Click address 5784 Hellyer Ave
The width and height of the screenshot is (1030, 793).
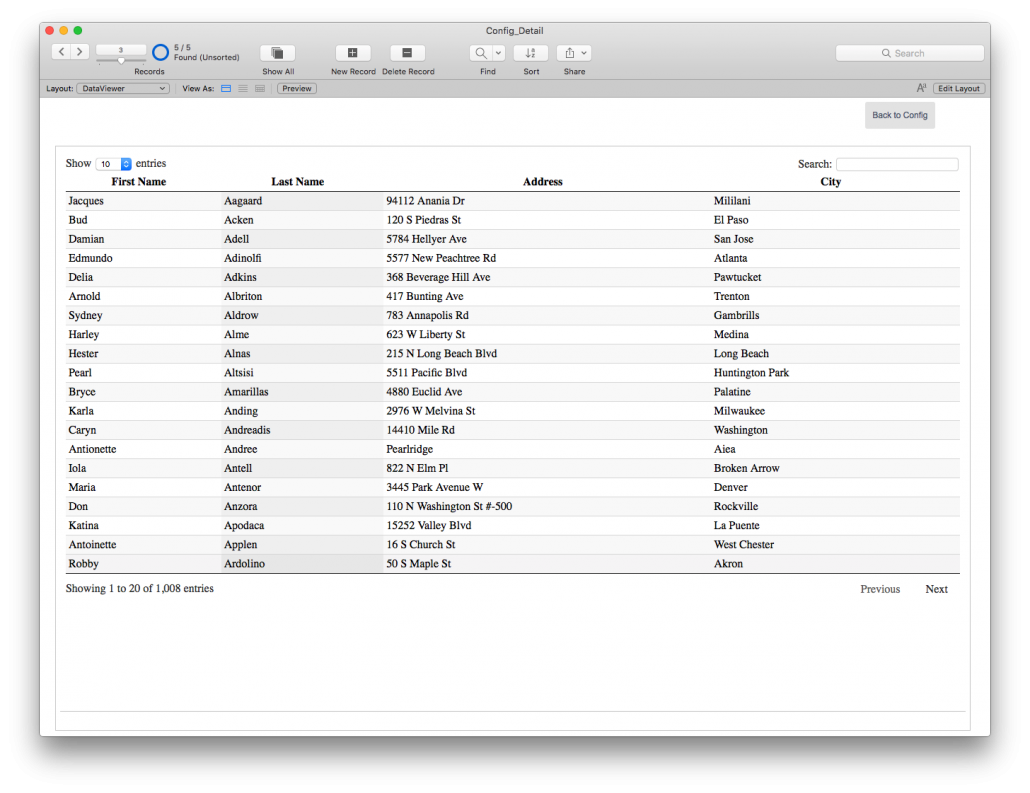pos(426,238)
